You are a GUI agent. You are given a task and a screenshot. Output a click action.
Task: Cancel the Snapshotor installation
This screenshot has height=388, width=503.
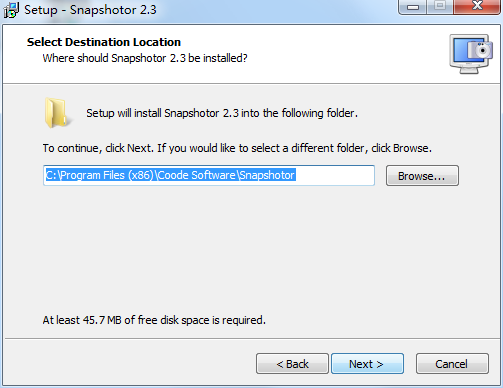[x=452, y=364]
